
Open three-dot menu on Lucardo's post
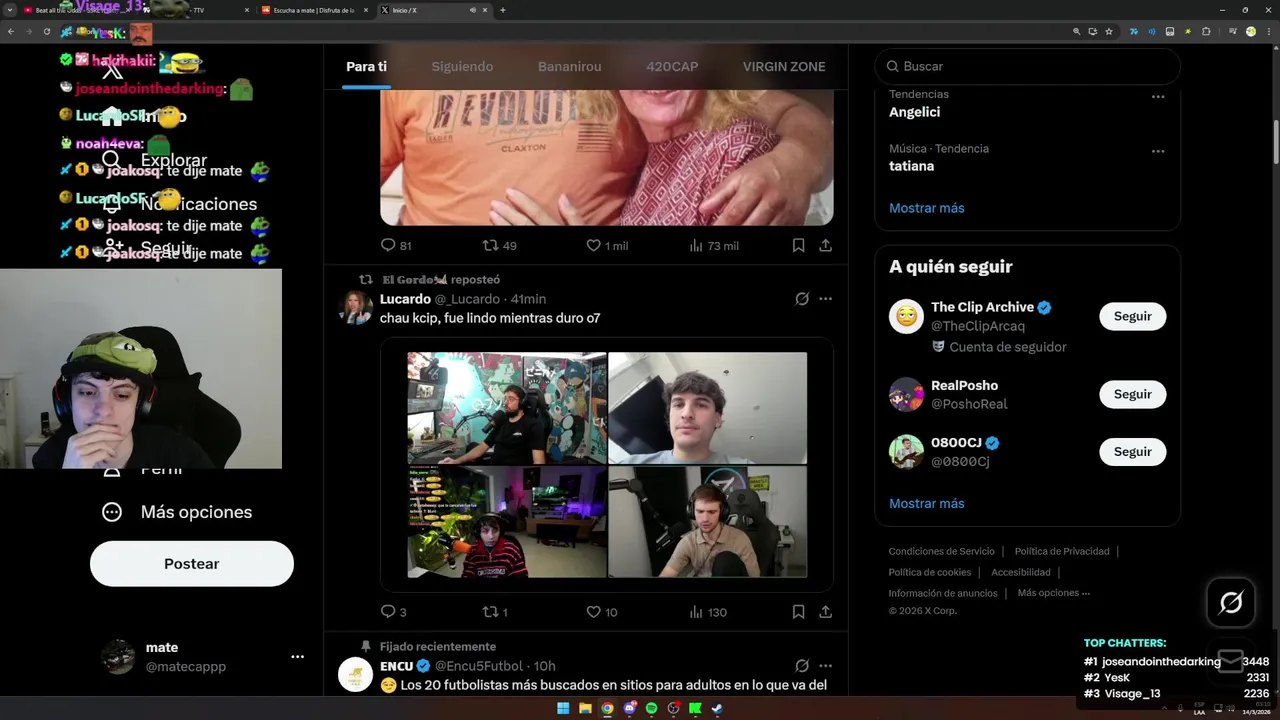[x=825, y=299]
